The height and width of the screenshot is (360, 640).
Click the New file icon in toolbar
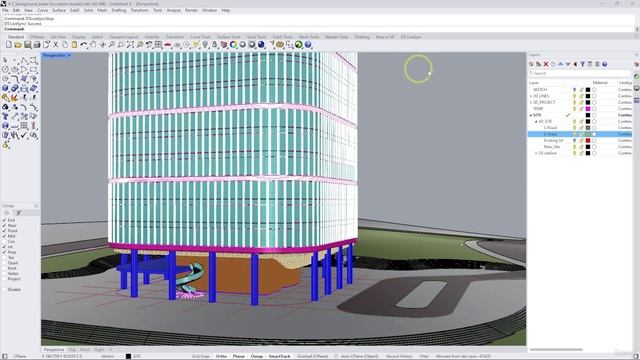[9, 44]
